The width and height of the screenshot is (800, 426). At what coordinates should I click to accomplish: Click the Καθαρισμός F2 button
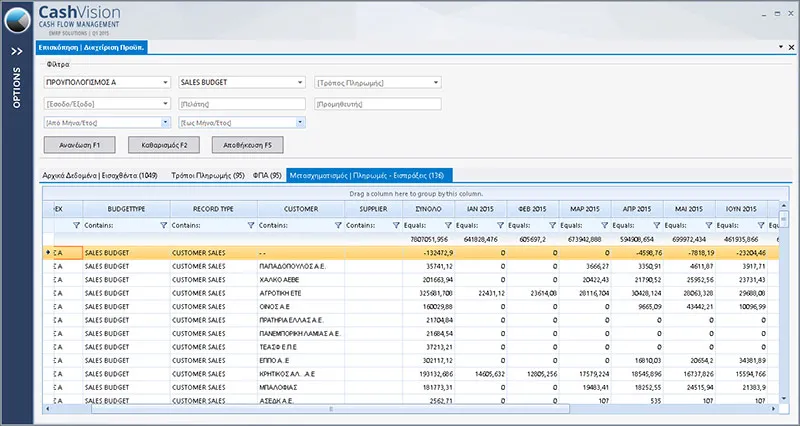point(164,145)
